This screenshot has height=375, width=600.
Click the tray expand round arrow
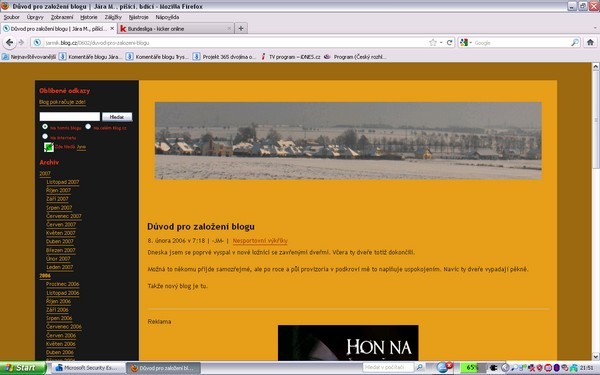pos(505,368)
